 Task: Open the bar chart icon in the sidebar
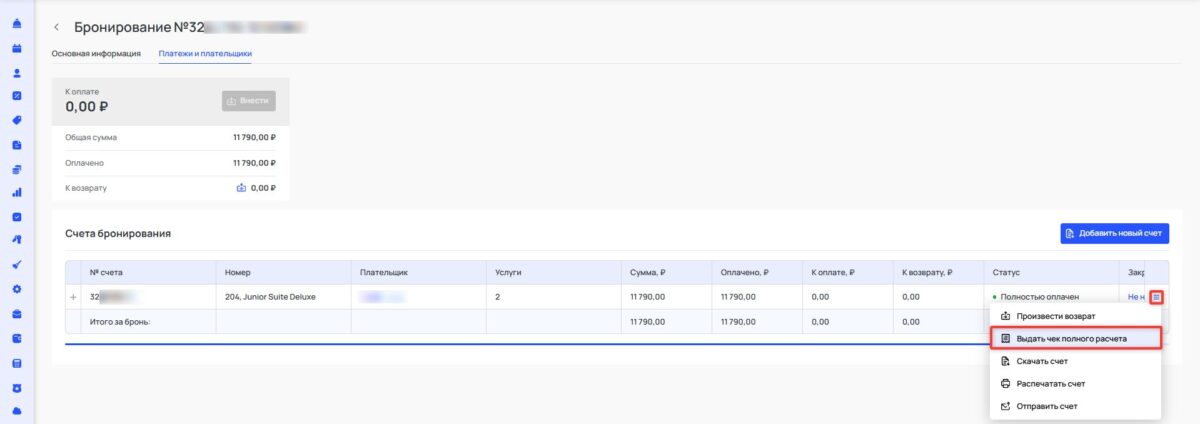(17, 192)
